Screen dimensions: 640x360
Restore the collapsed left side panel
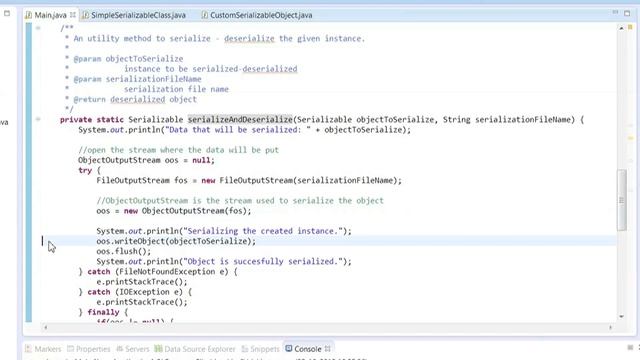(7, 13)
